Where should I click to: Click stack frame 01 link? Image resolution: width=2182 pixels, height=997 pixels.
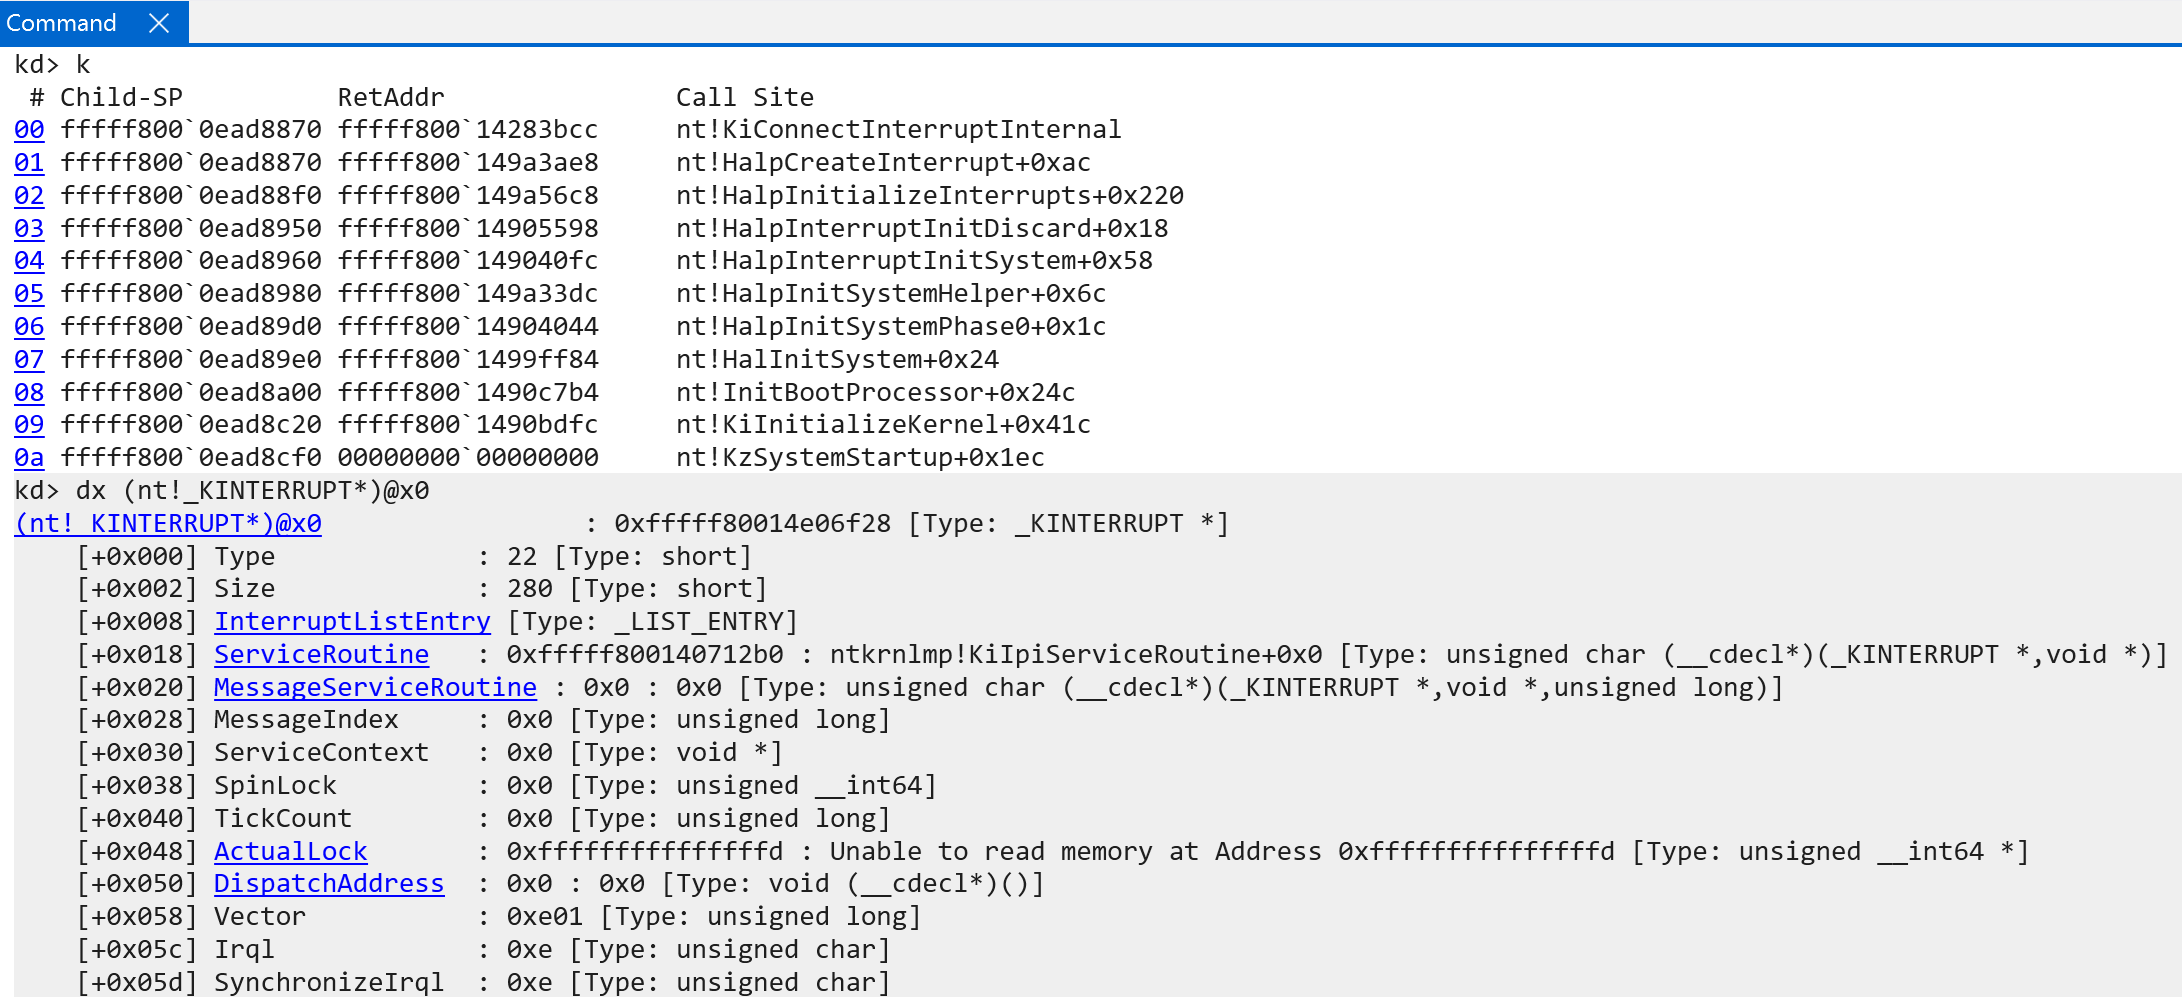29,163
